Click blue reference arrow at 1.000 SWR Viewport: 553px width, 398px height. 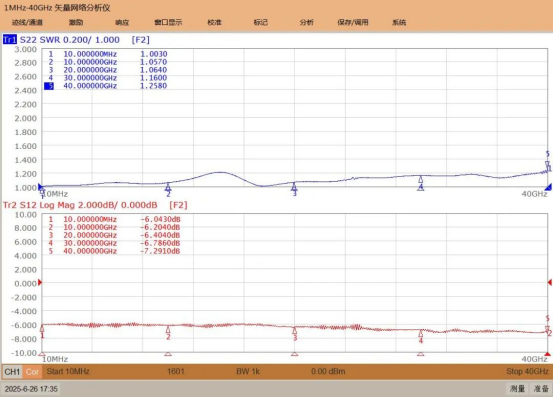coord(40,186)
